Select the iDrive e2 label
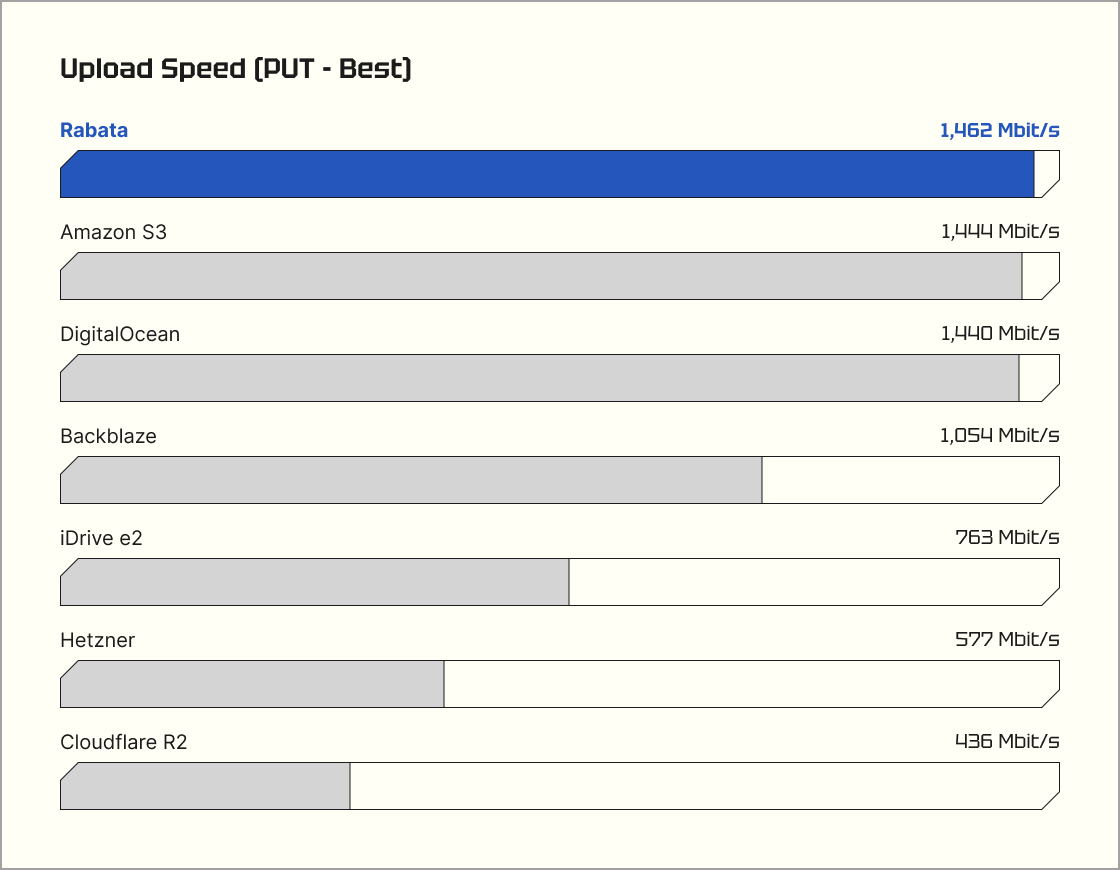Viewport: 1120px width, 870px height. [101, 538]
